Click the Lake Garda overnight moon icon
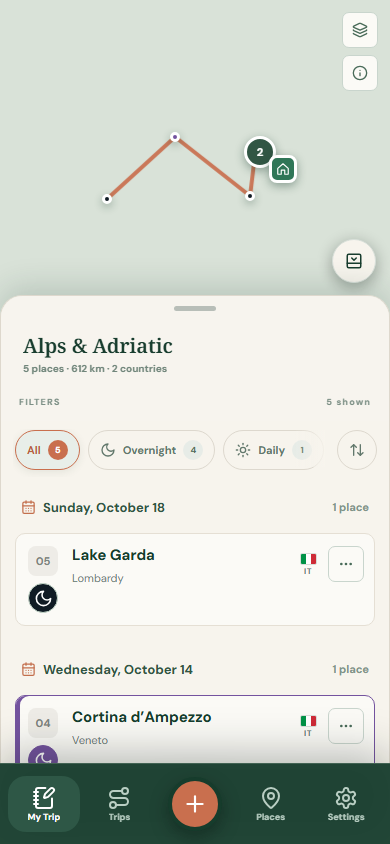The height and width of the screenshot is (844, 390). click(x=43, y=598)
